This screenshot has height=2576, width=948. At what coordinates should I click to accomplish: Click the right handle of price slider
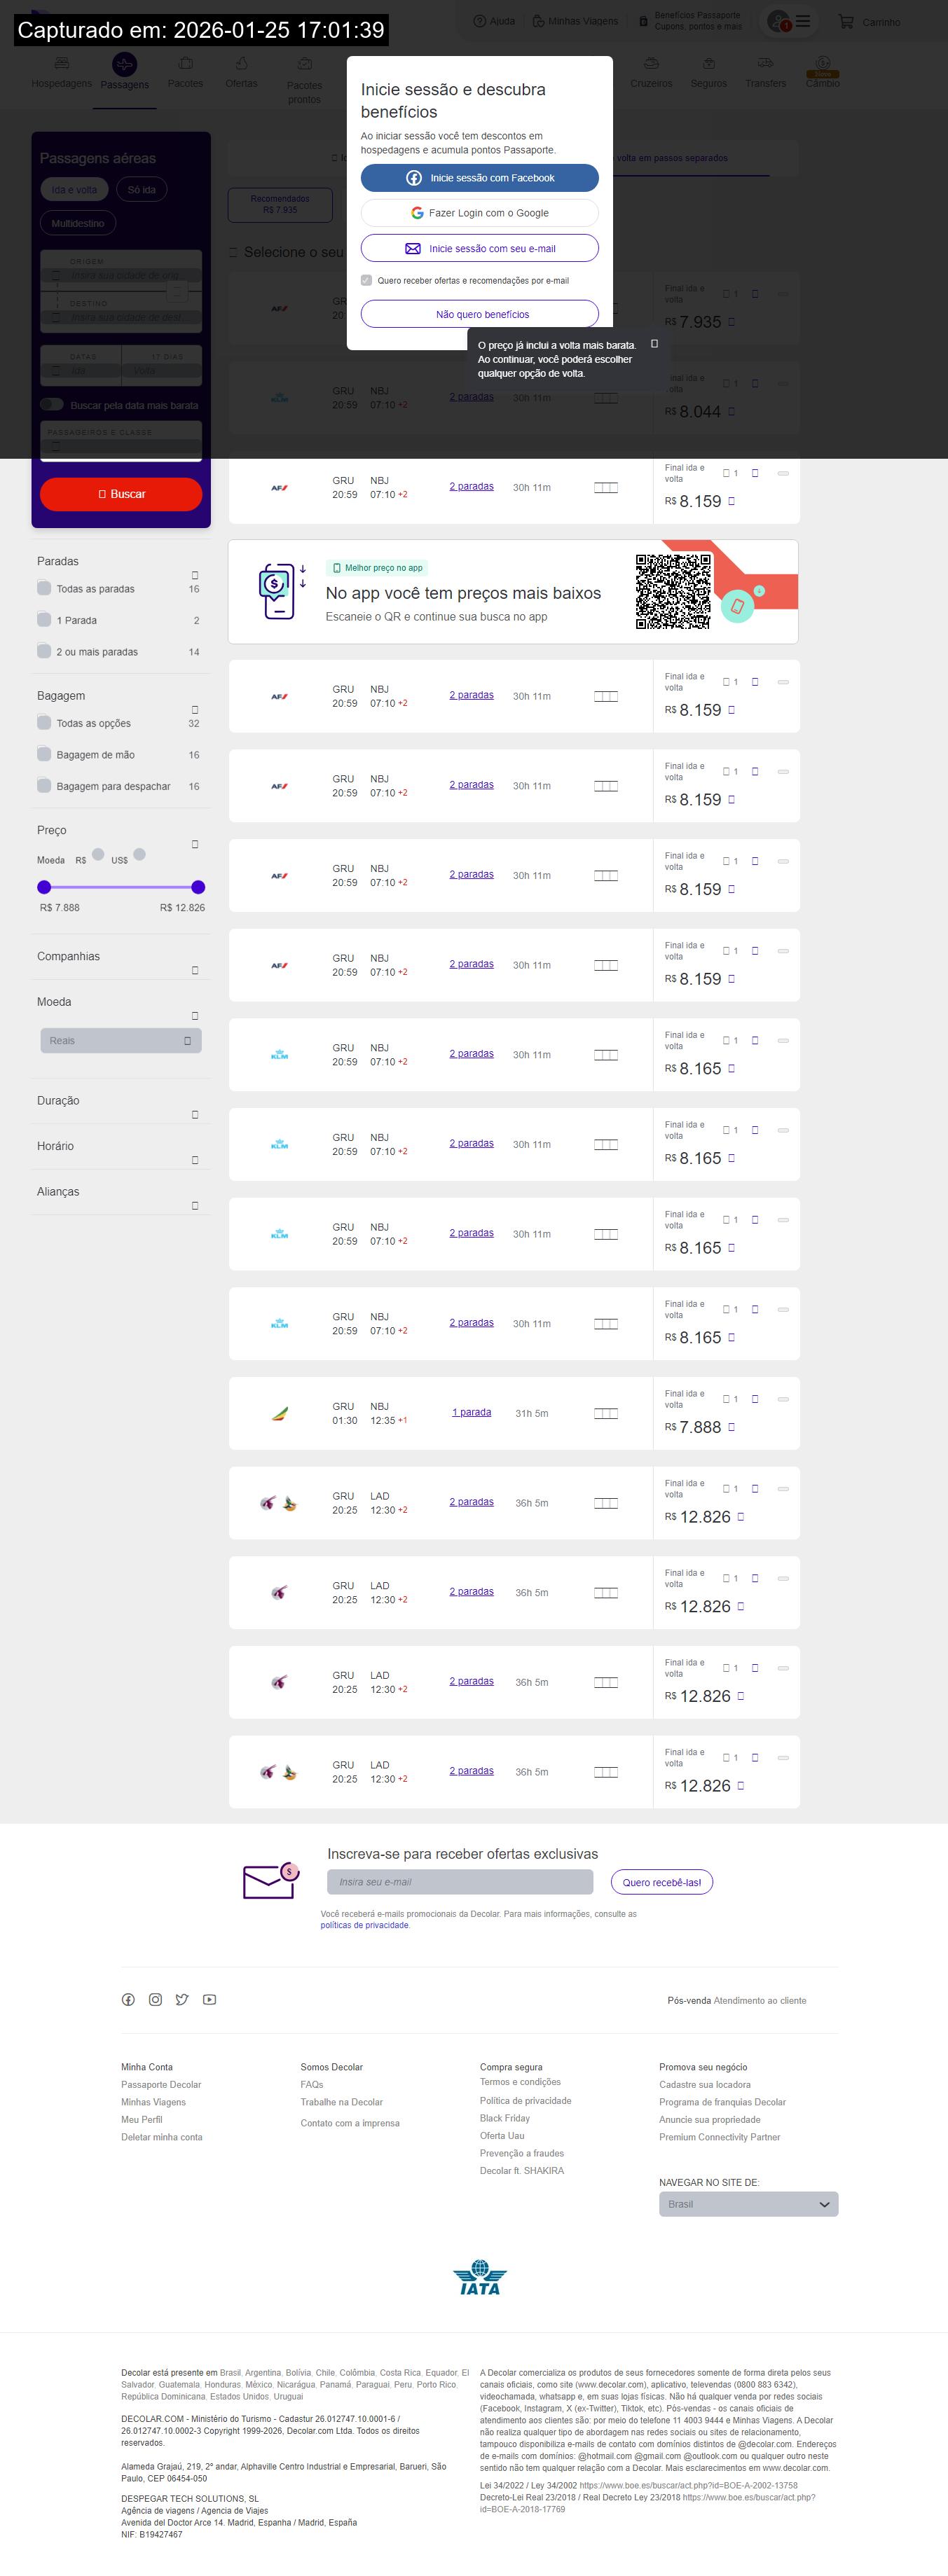pos(198,887)
